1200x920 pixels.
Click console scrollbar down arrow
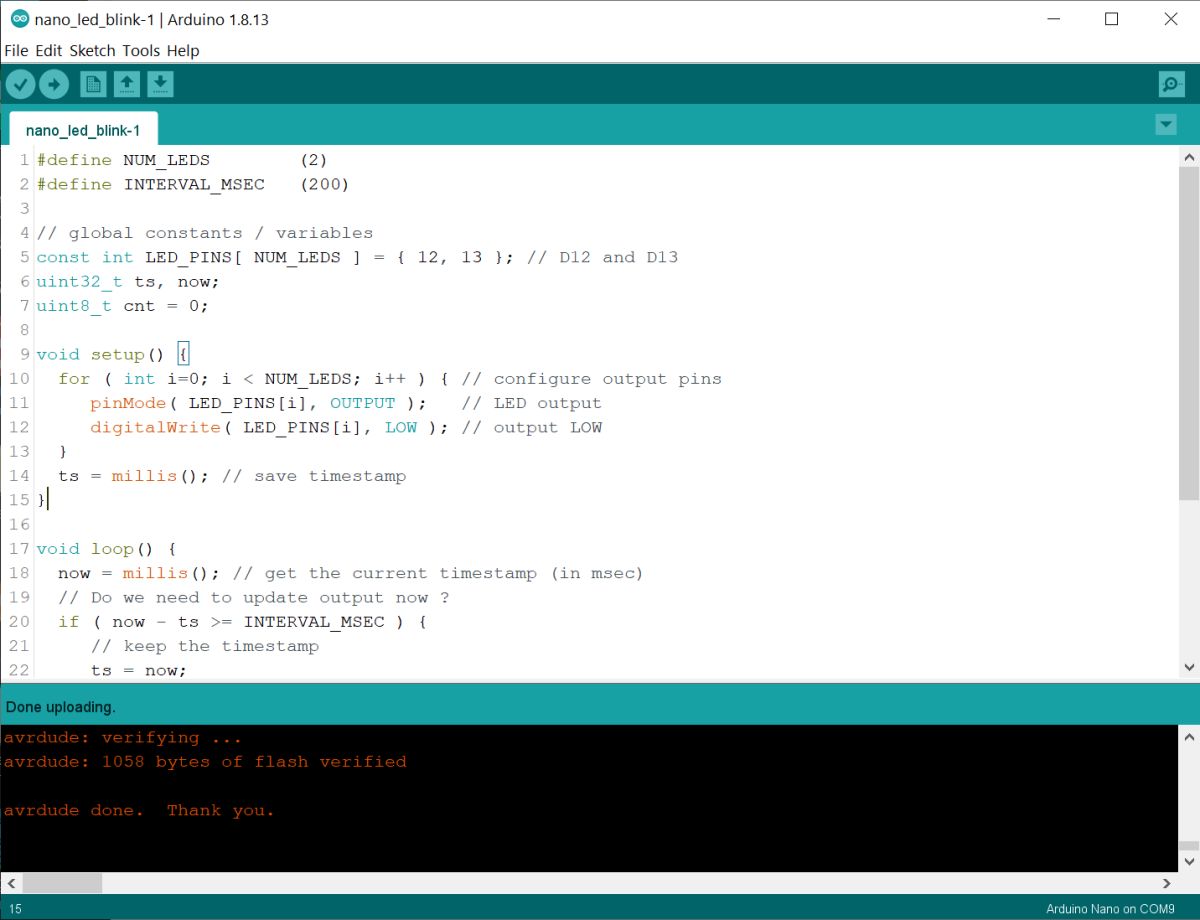(x=1189, y=861)
